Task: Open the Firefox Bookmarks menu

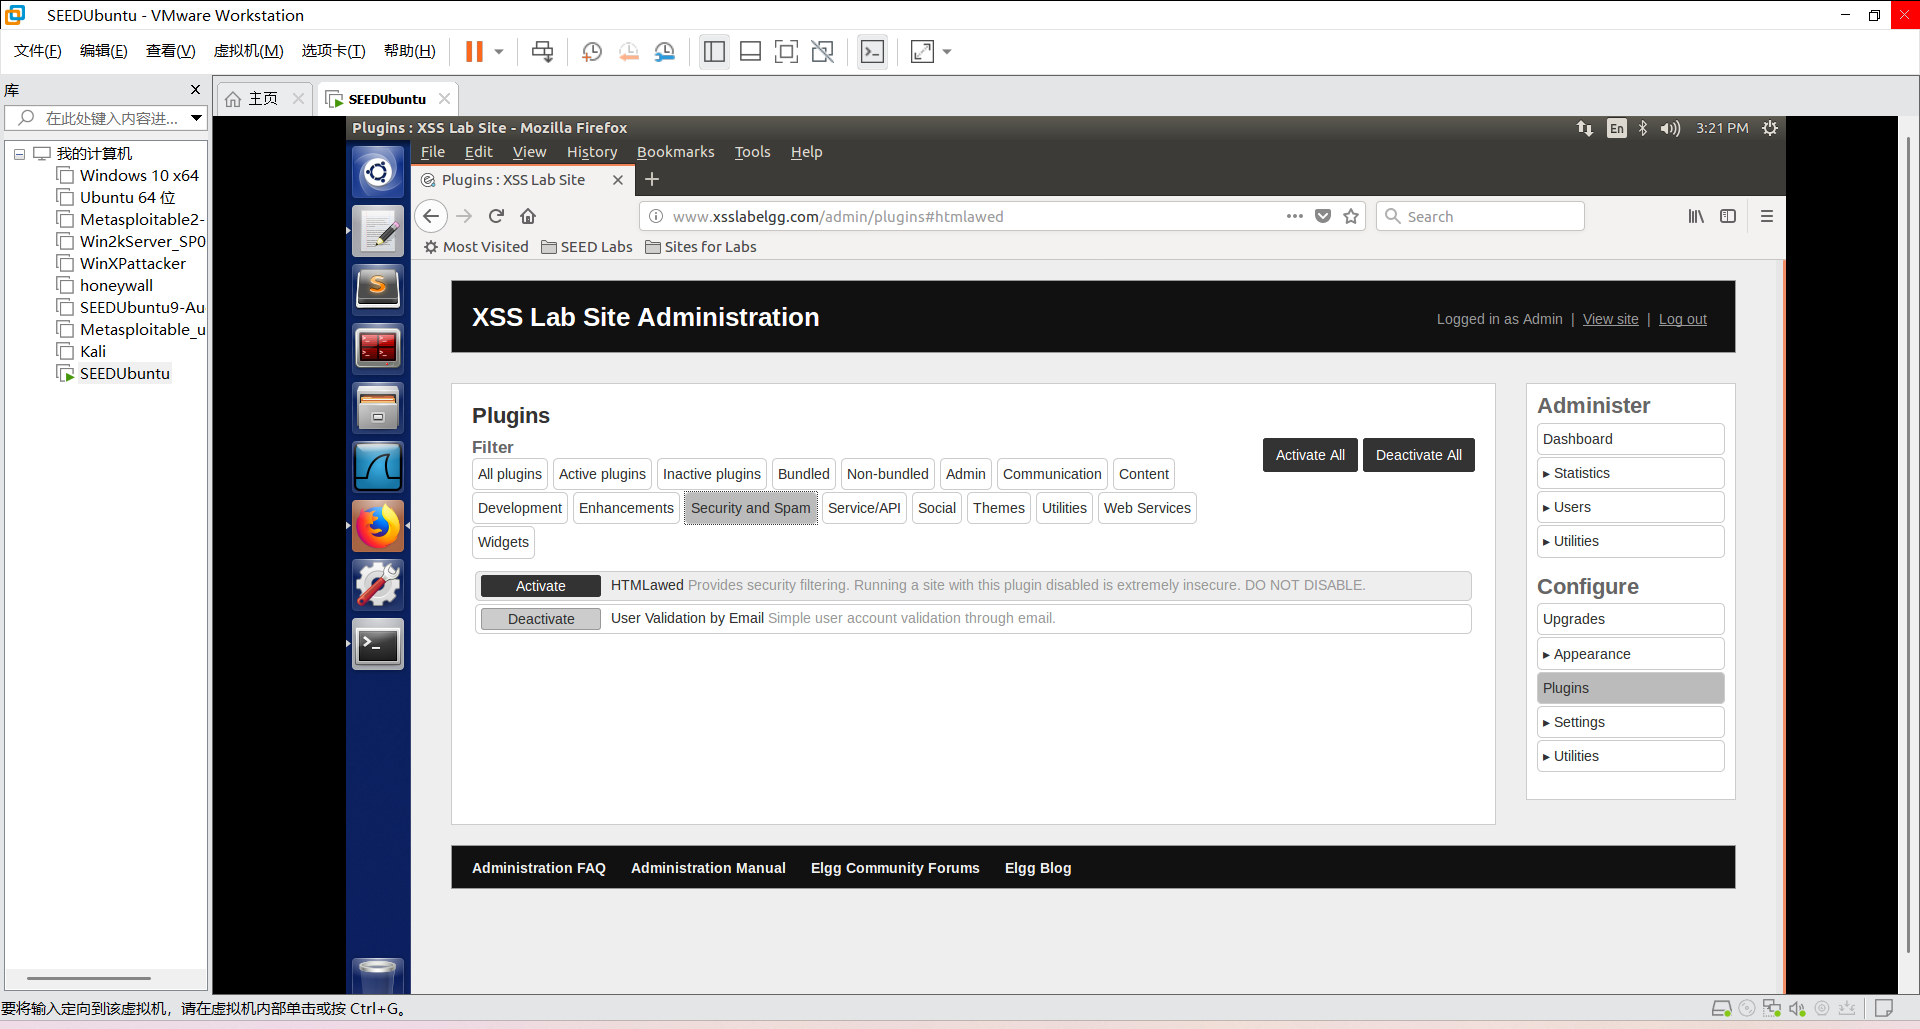Action: pos(675,152)
